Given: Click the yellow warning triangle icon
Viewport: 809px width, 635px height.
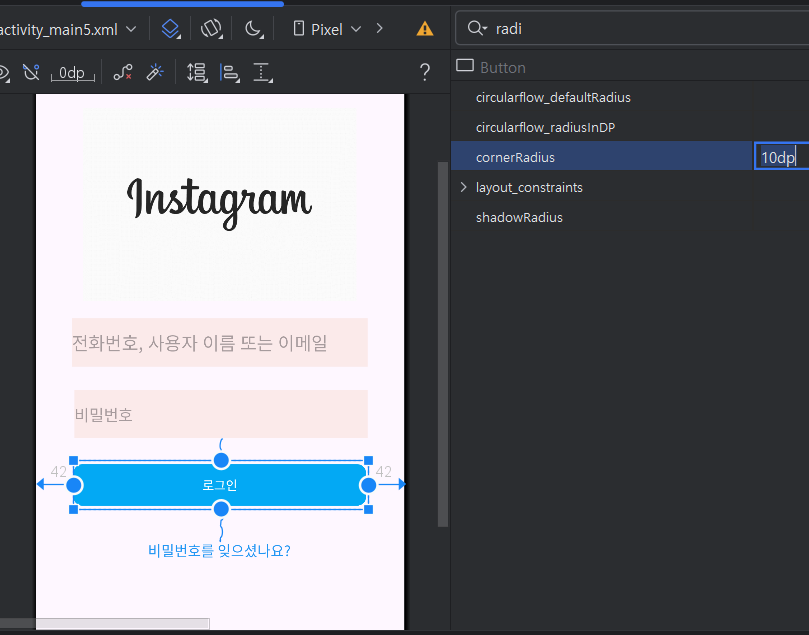Looking at the screenshot, I should [425, 29].
